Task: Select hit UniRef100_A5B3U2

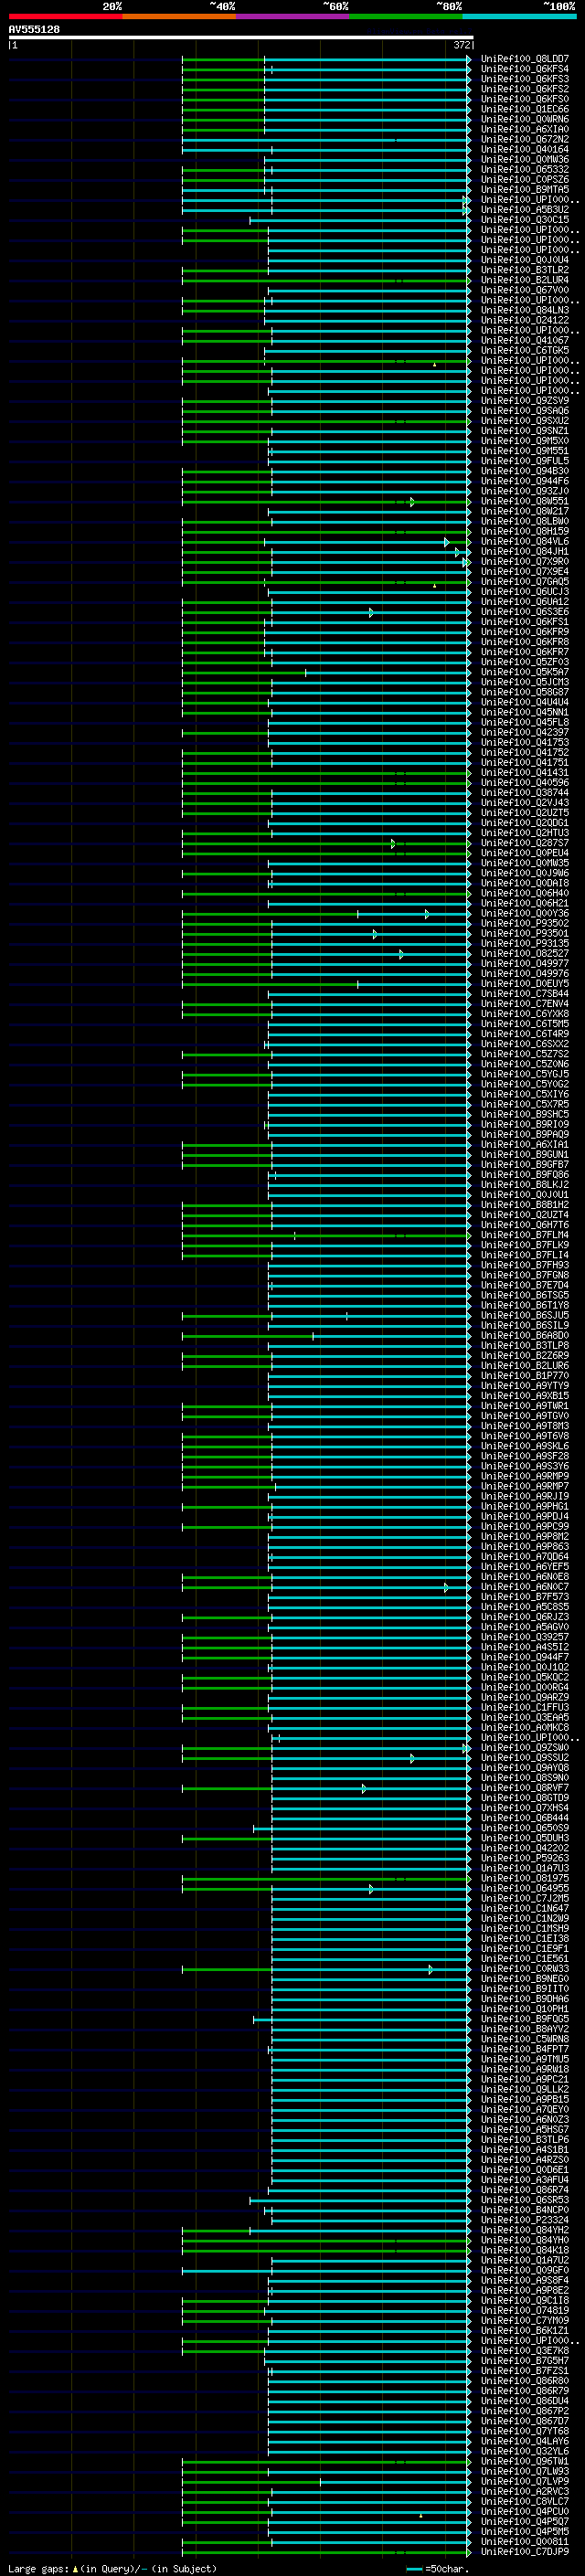Action: 525,210
